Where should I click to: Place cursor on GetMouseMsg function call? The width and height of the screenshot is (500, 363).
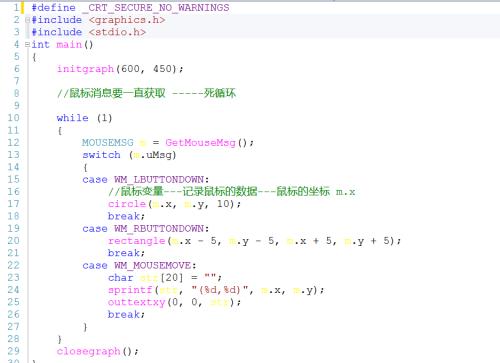coord(200,143)
